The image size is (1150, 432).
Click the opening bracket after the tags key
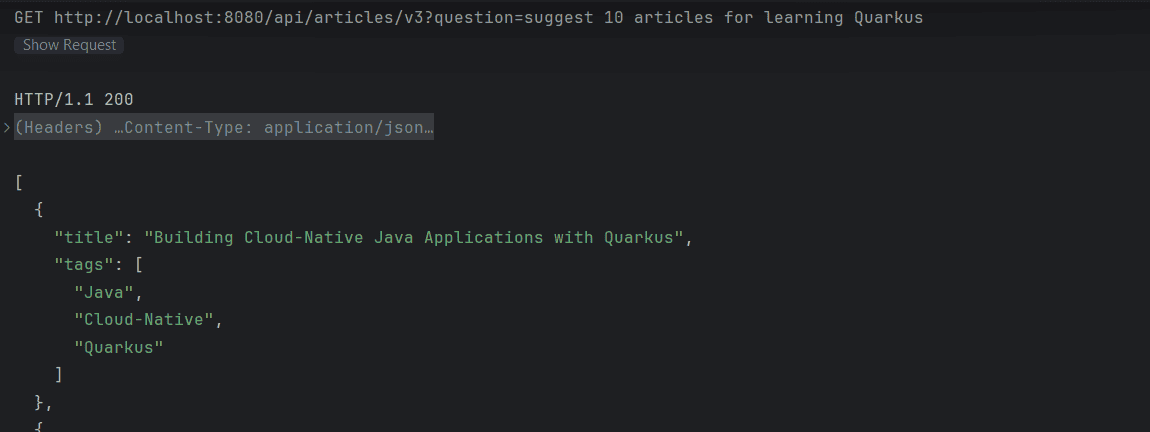(139, 265)
